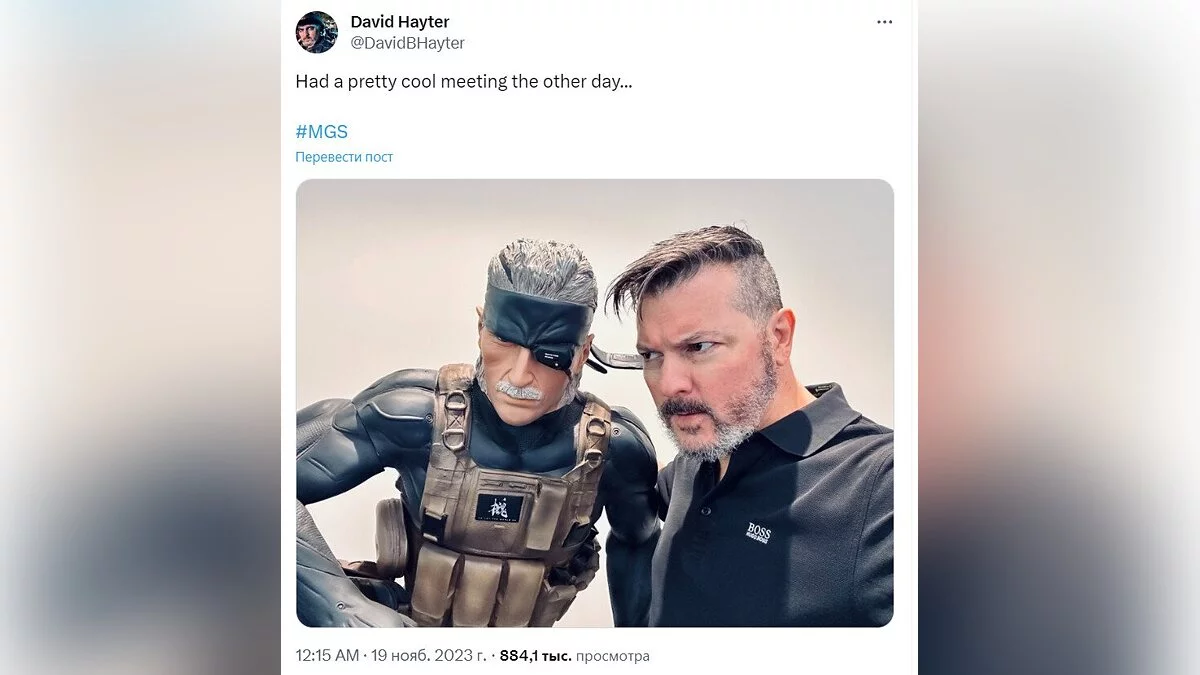Click the black patch on the tactical vest
The image size is (1200, 675).
tap(499, 508)
